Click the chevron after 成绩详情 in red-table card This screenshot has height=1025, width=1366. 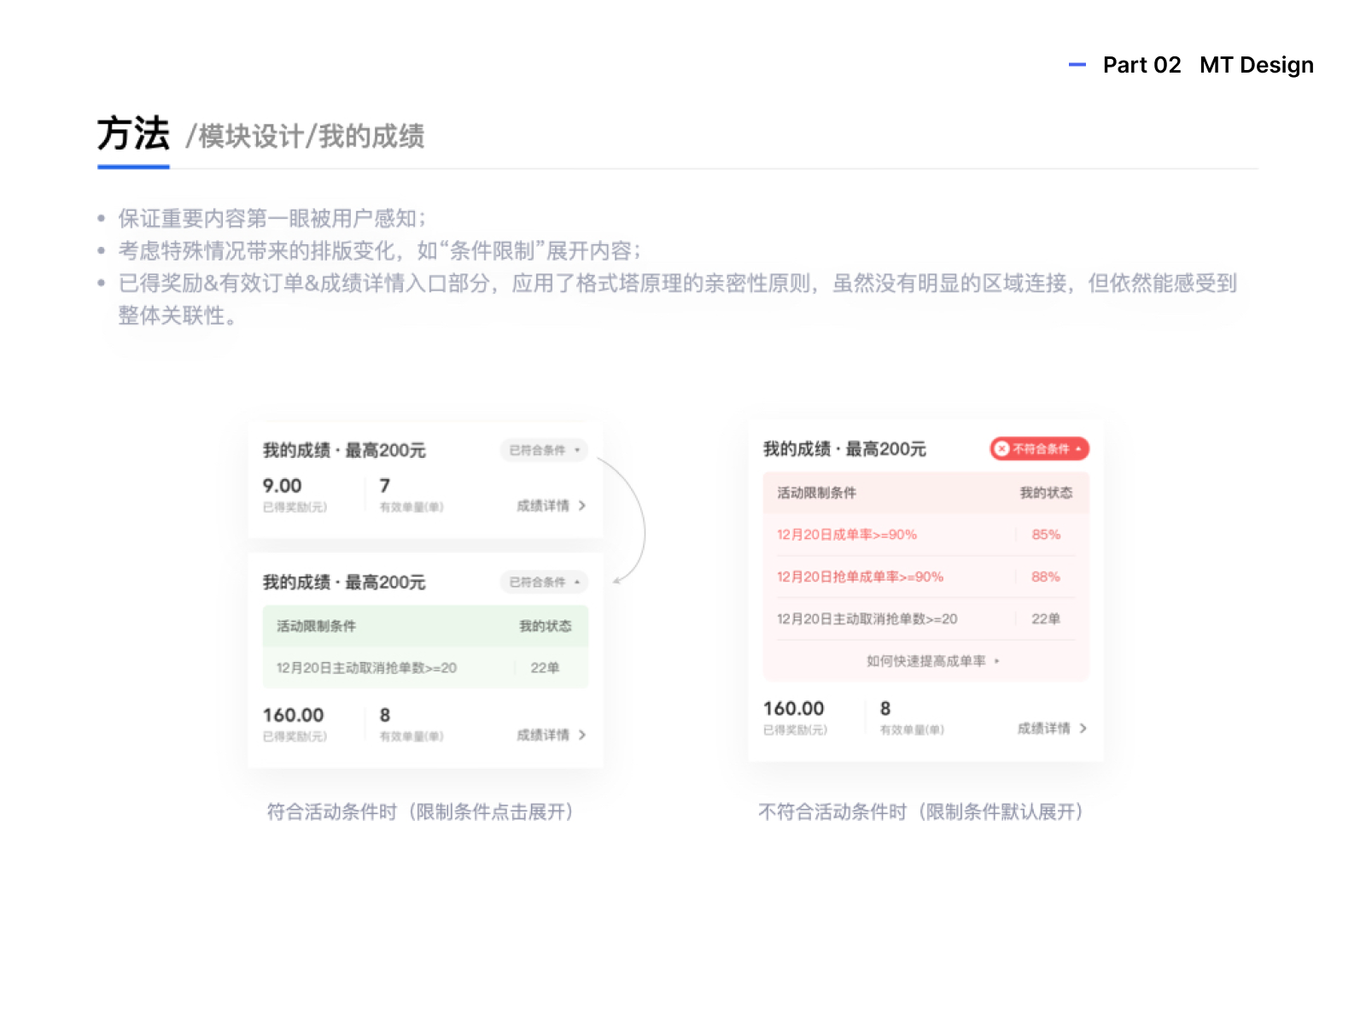coord(1083,728)
